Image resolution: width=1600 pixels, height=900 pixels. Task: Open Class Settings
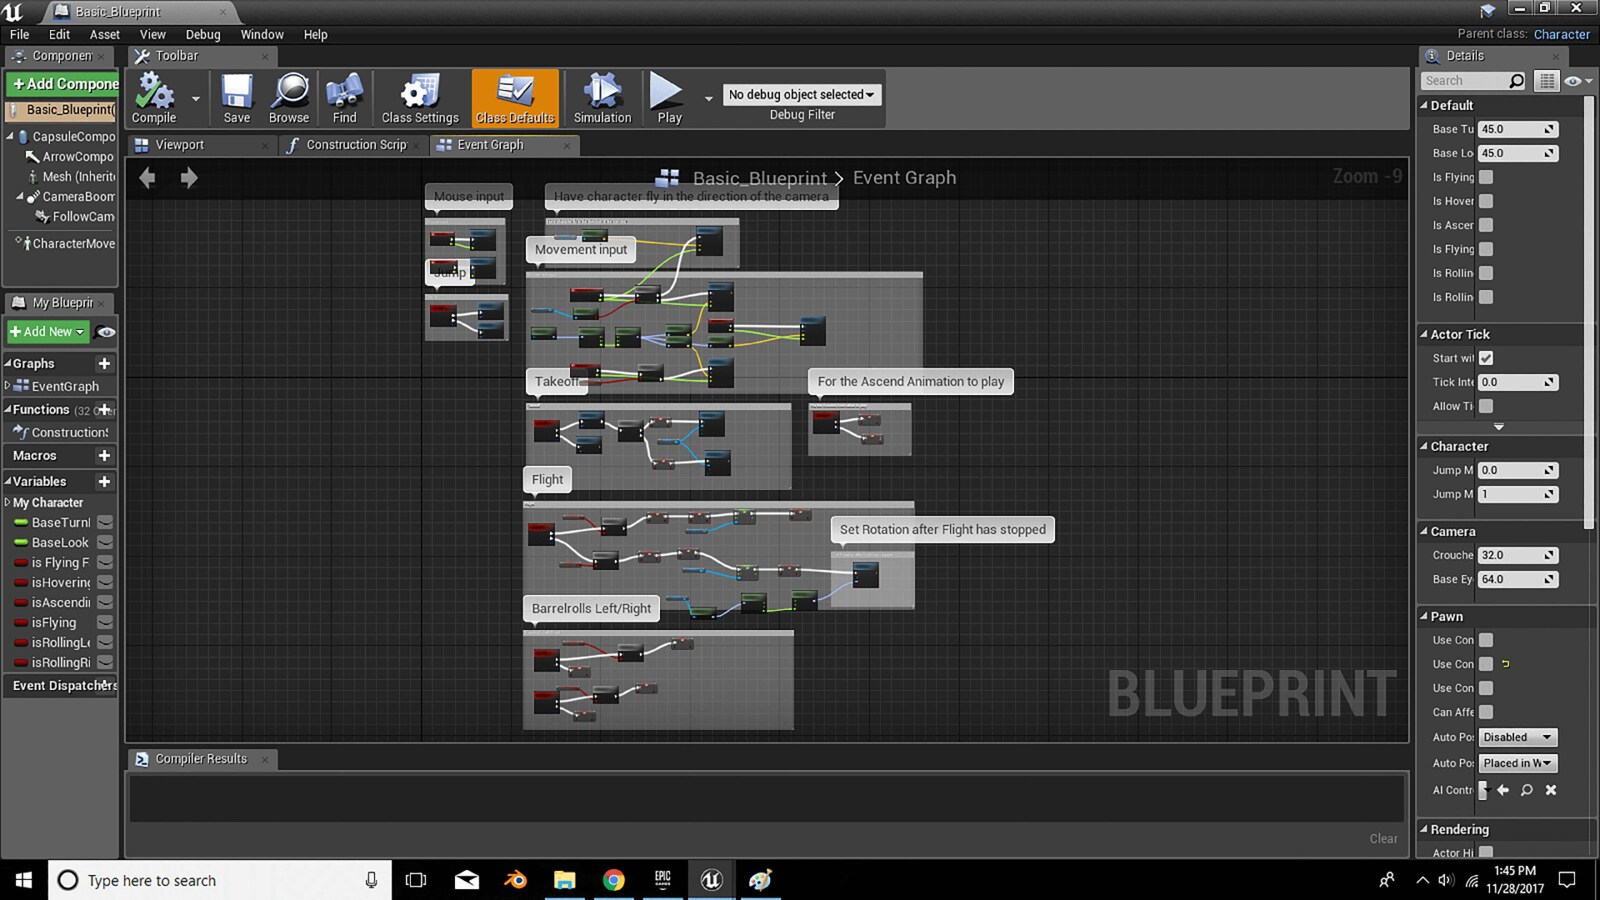419,97
